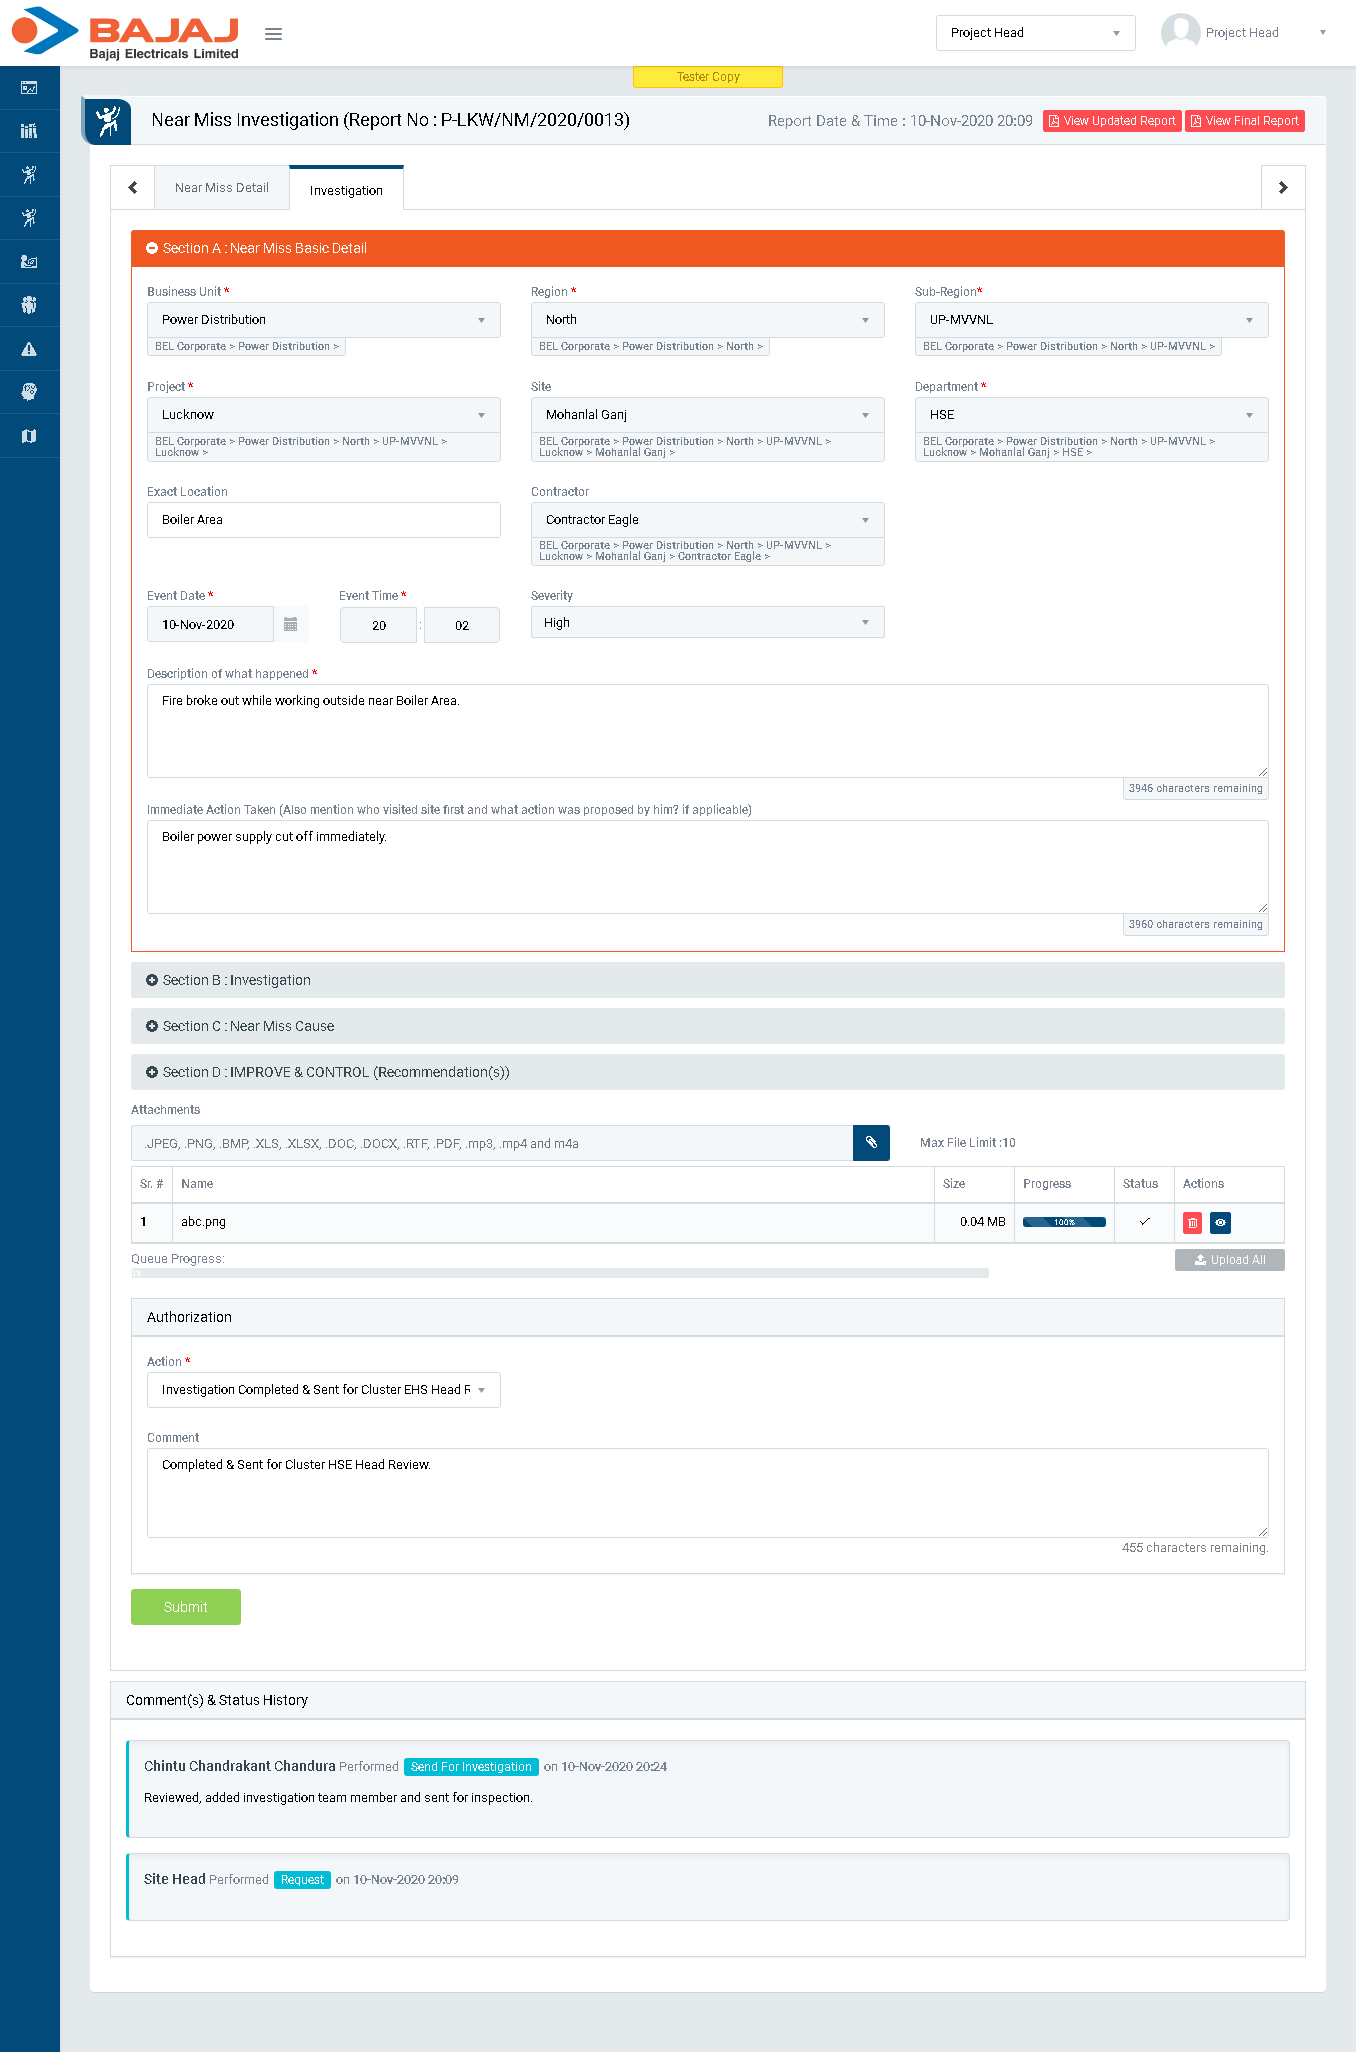Expand Section B : Investigation
This screenshot has height=2052, width=1356.
pos(236,980)
